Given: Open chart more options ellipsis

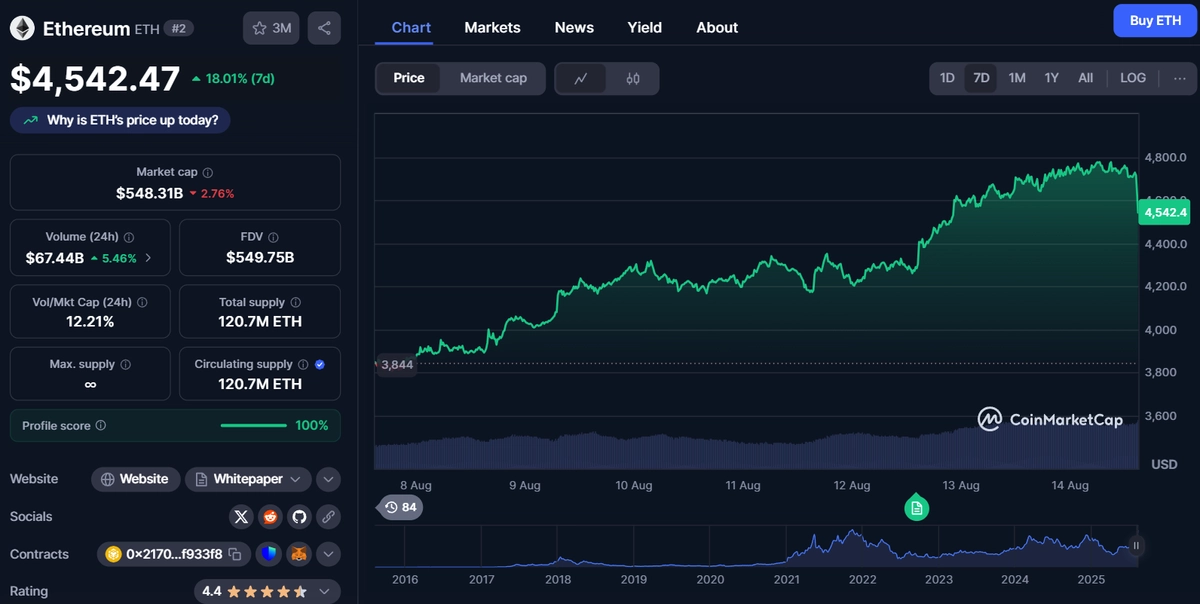Looking at the screenshot, I should [x=1180, y=78].
